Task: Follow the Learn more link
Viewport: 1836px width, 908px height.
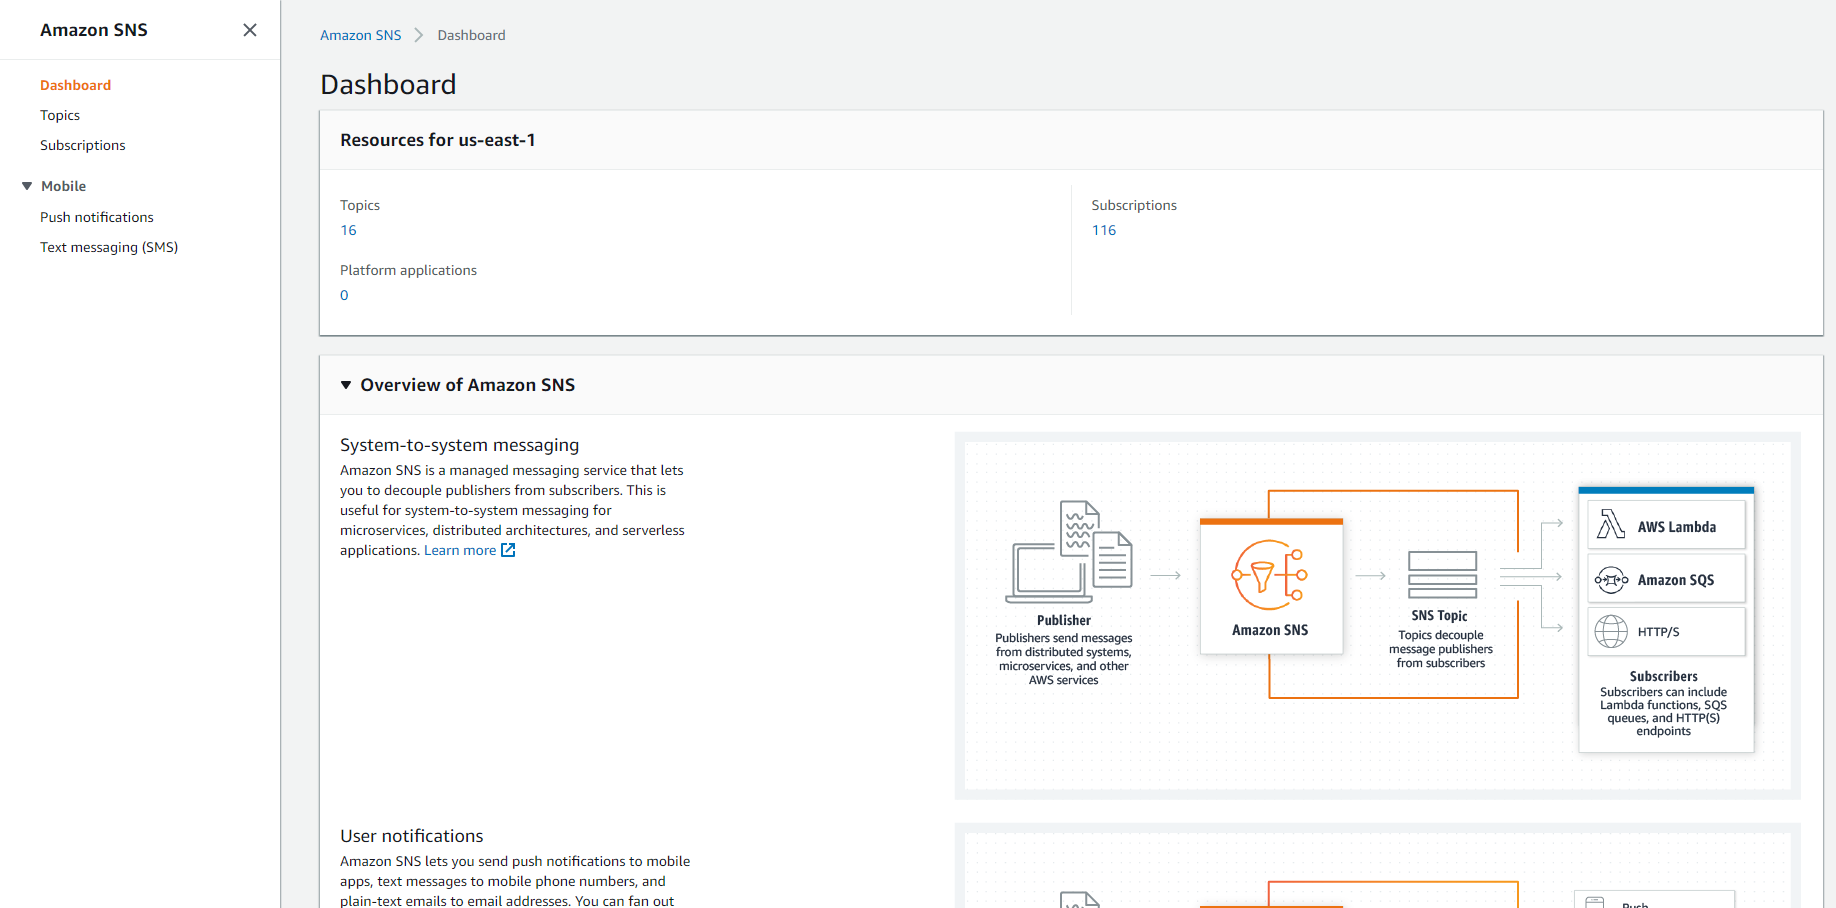Action: pyautogui.click(x=460, y=550)
